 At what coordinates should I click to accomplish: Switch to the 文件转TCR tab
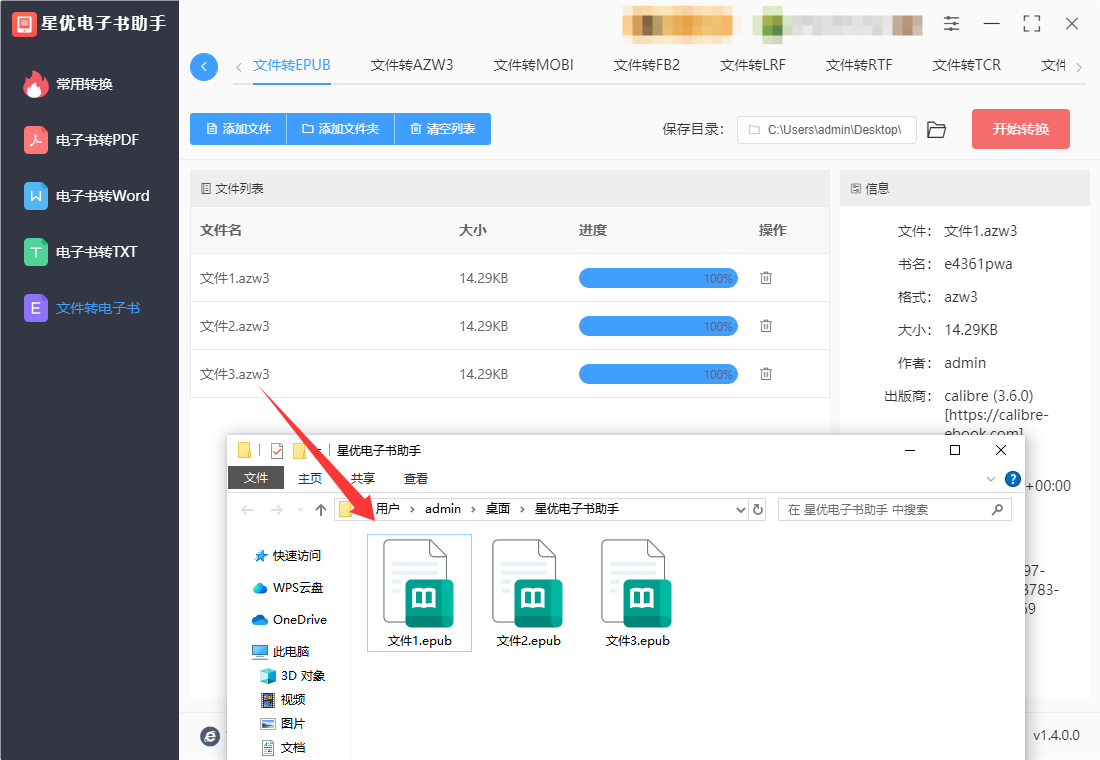click(x=967, y=65)
